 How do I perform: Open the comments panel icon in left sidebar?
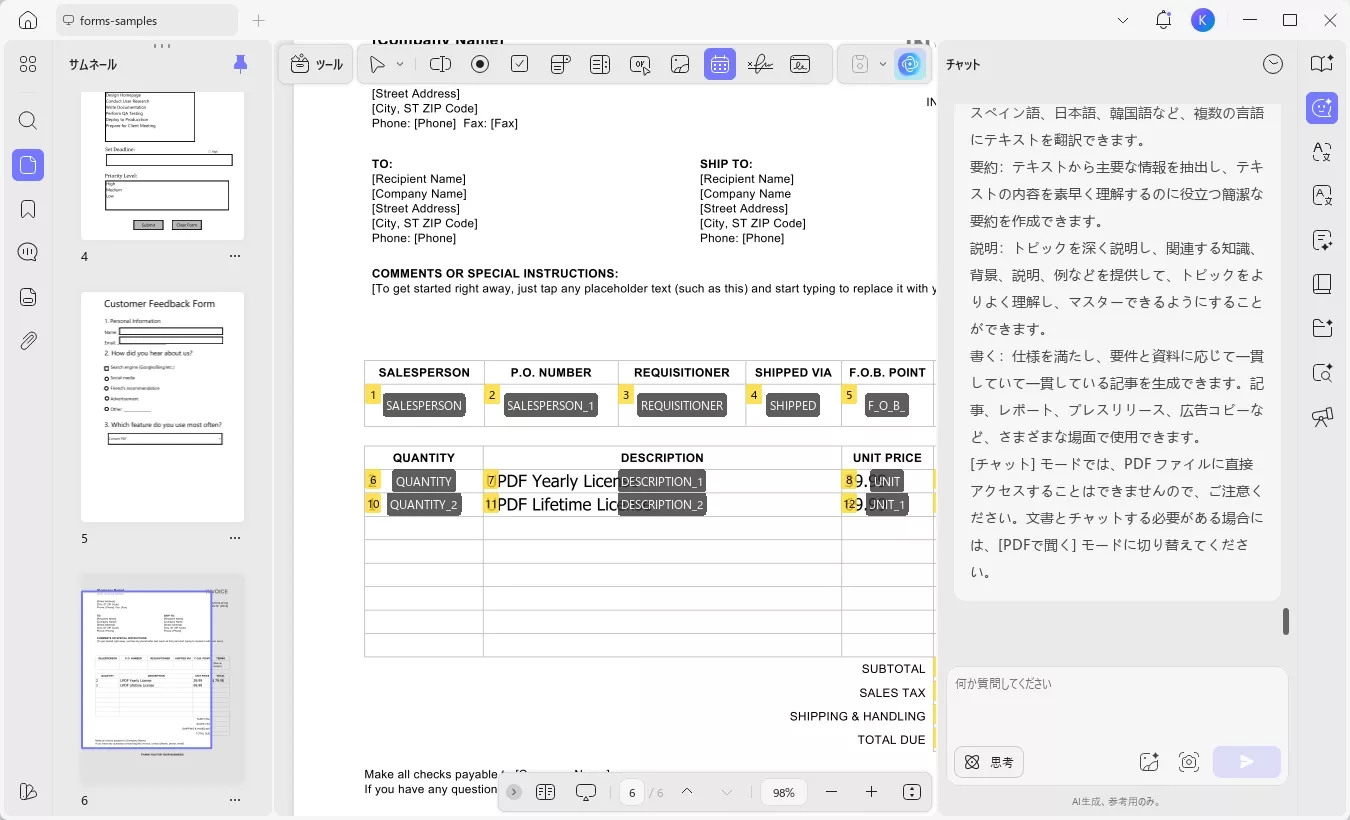(28, 252)
